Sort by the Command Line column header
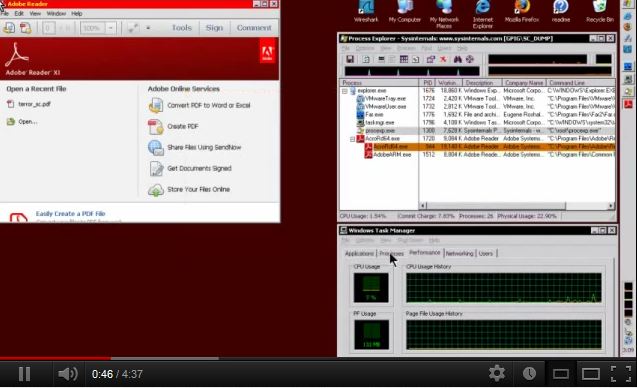The image size is (637, 388). [580, 82]
